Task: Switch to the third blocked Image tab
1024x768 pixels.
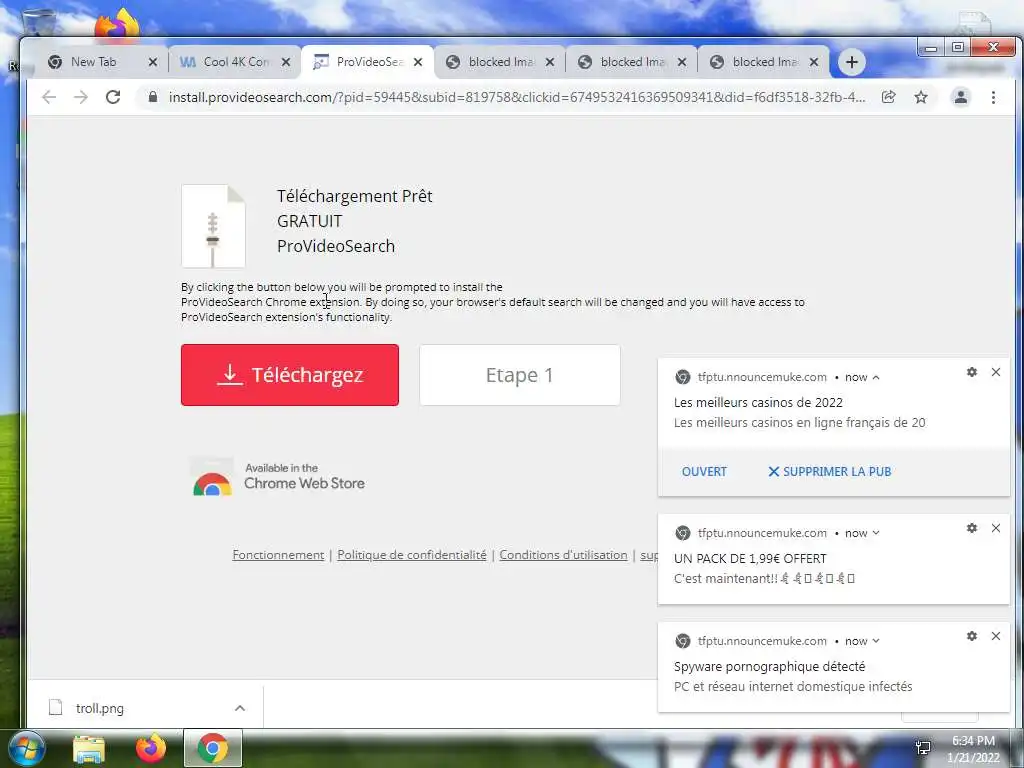Action: (x=765, y=62)
